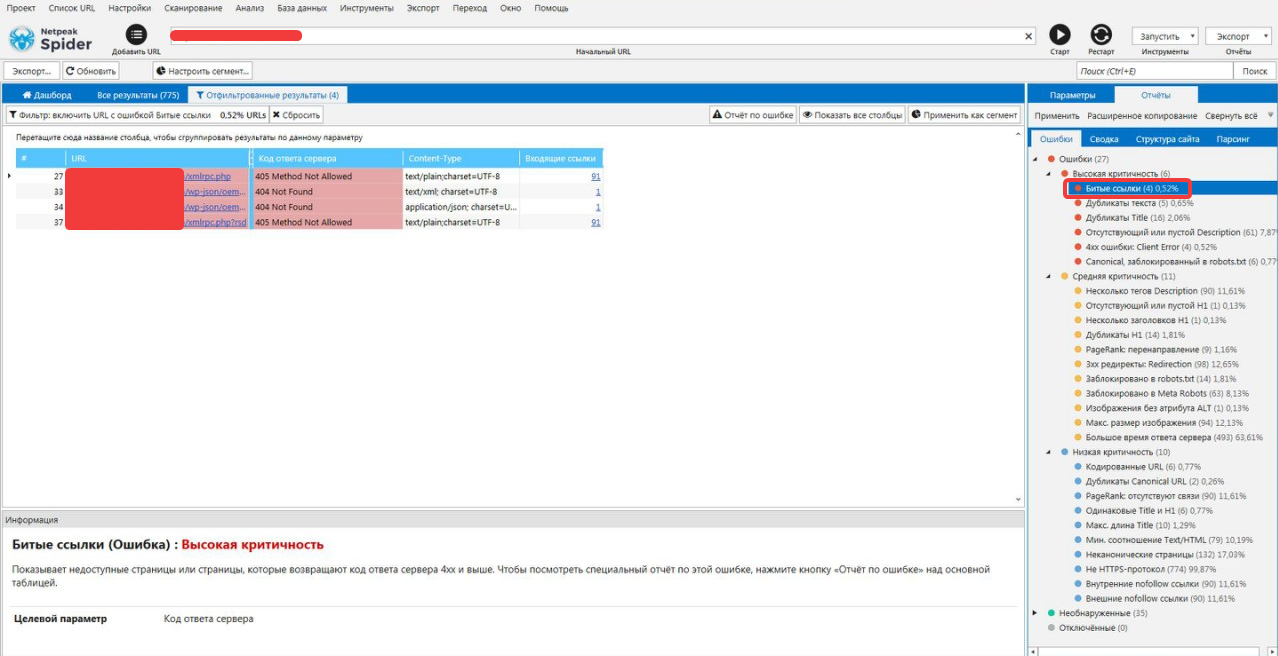Open the Проект menu
This screenshot has width=1278, height=656.
(x=21, y=8)
